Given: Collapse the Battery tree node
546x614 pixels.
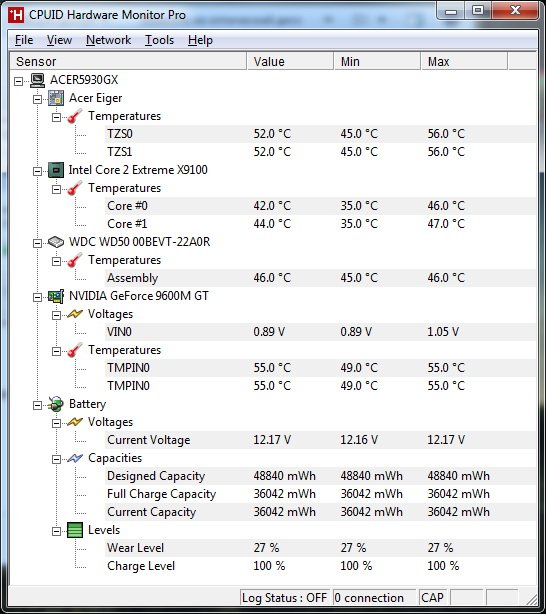Looking at the screenshot, I should [37, 405].
